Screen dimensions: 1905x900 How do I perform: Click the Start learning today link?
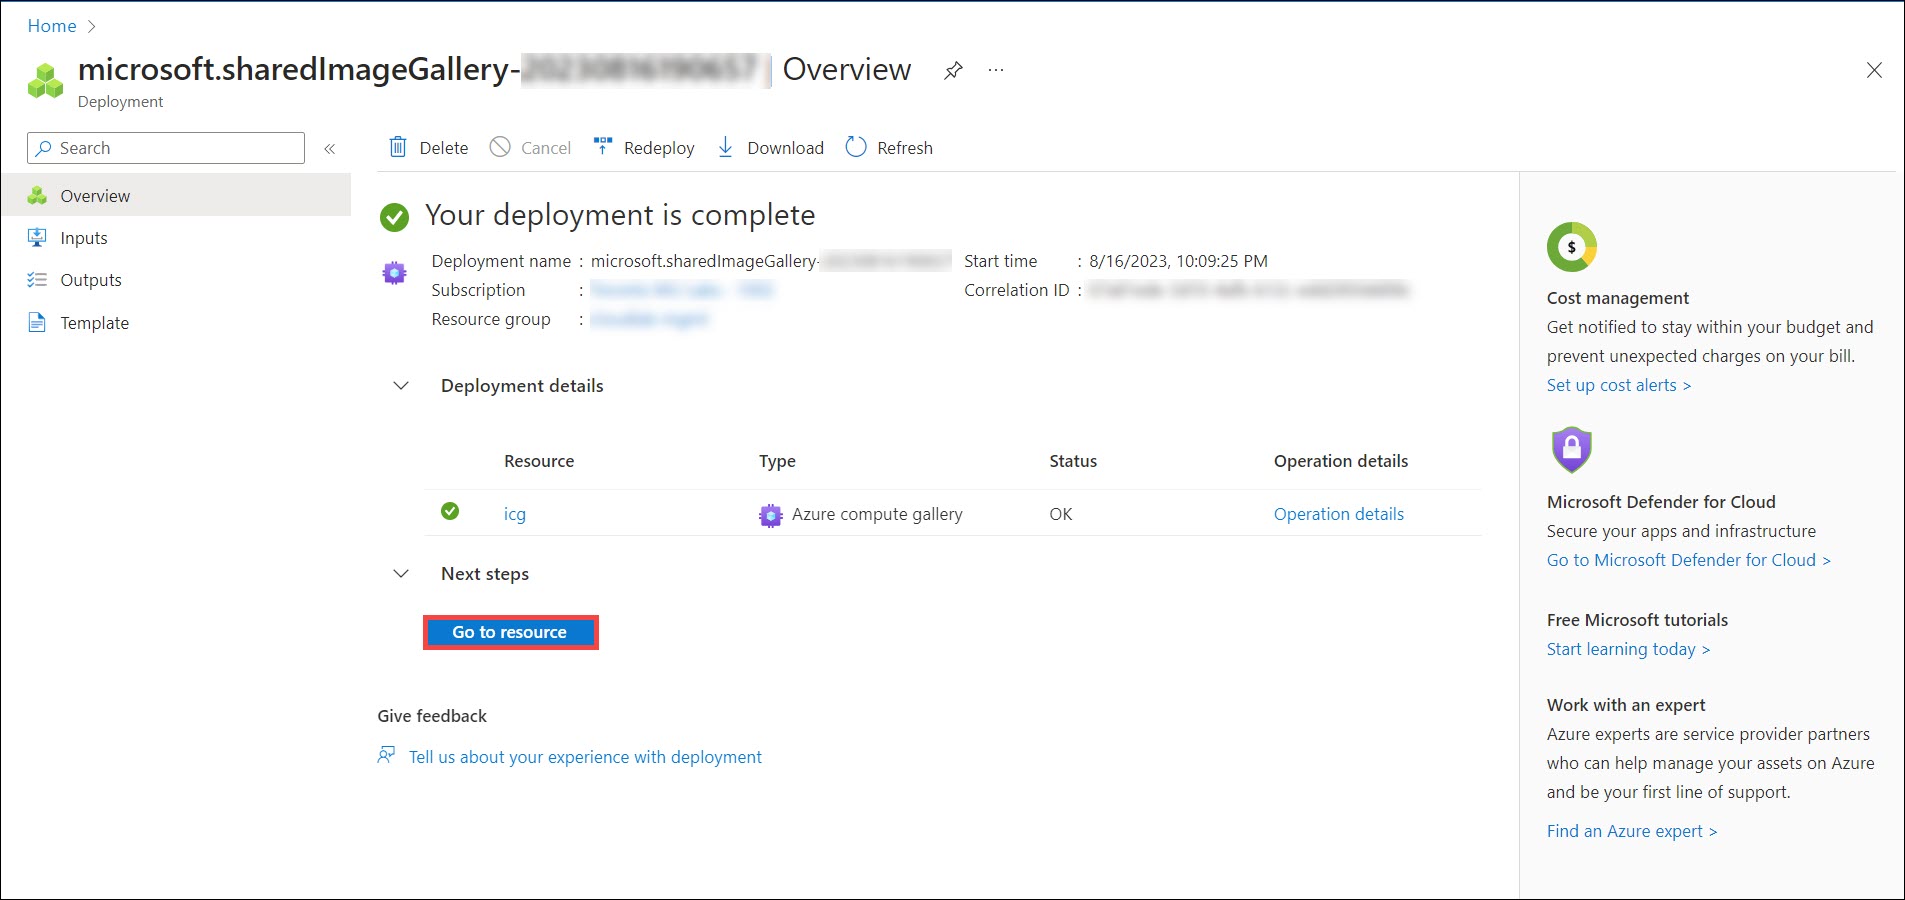click(x=1629, y=649)
